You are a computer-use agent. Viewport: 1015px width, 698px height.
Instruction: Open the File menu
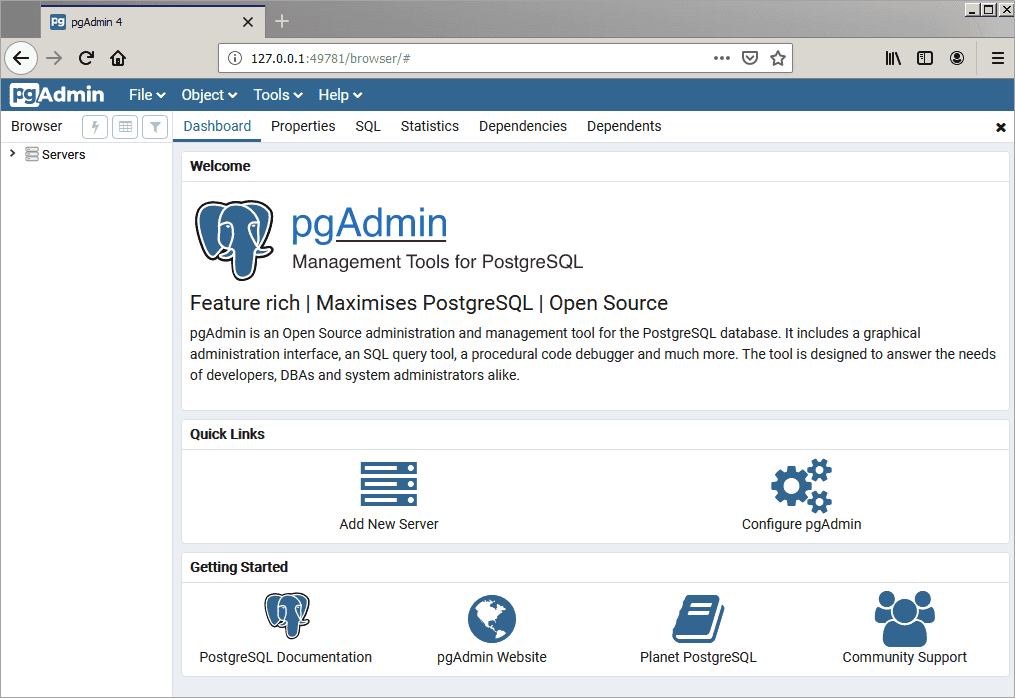tap(146, 94)
